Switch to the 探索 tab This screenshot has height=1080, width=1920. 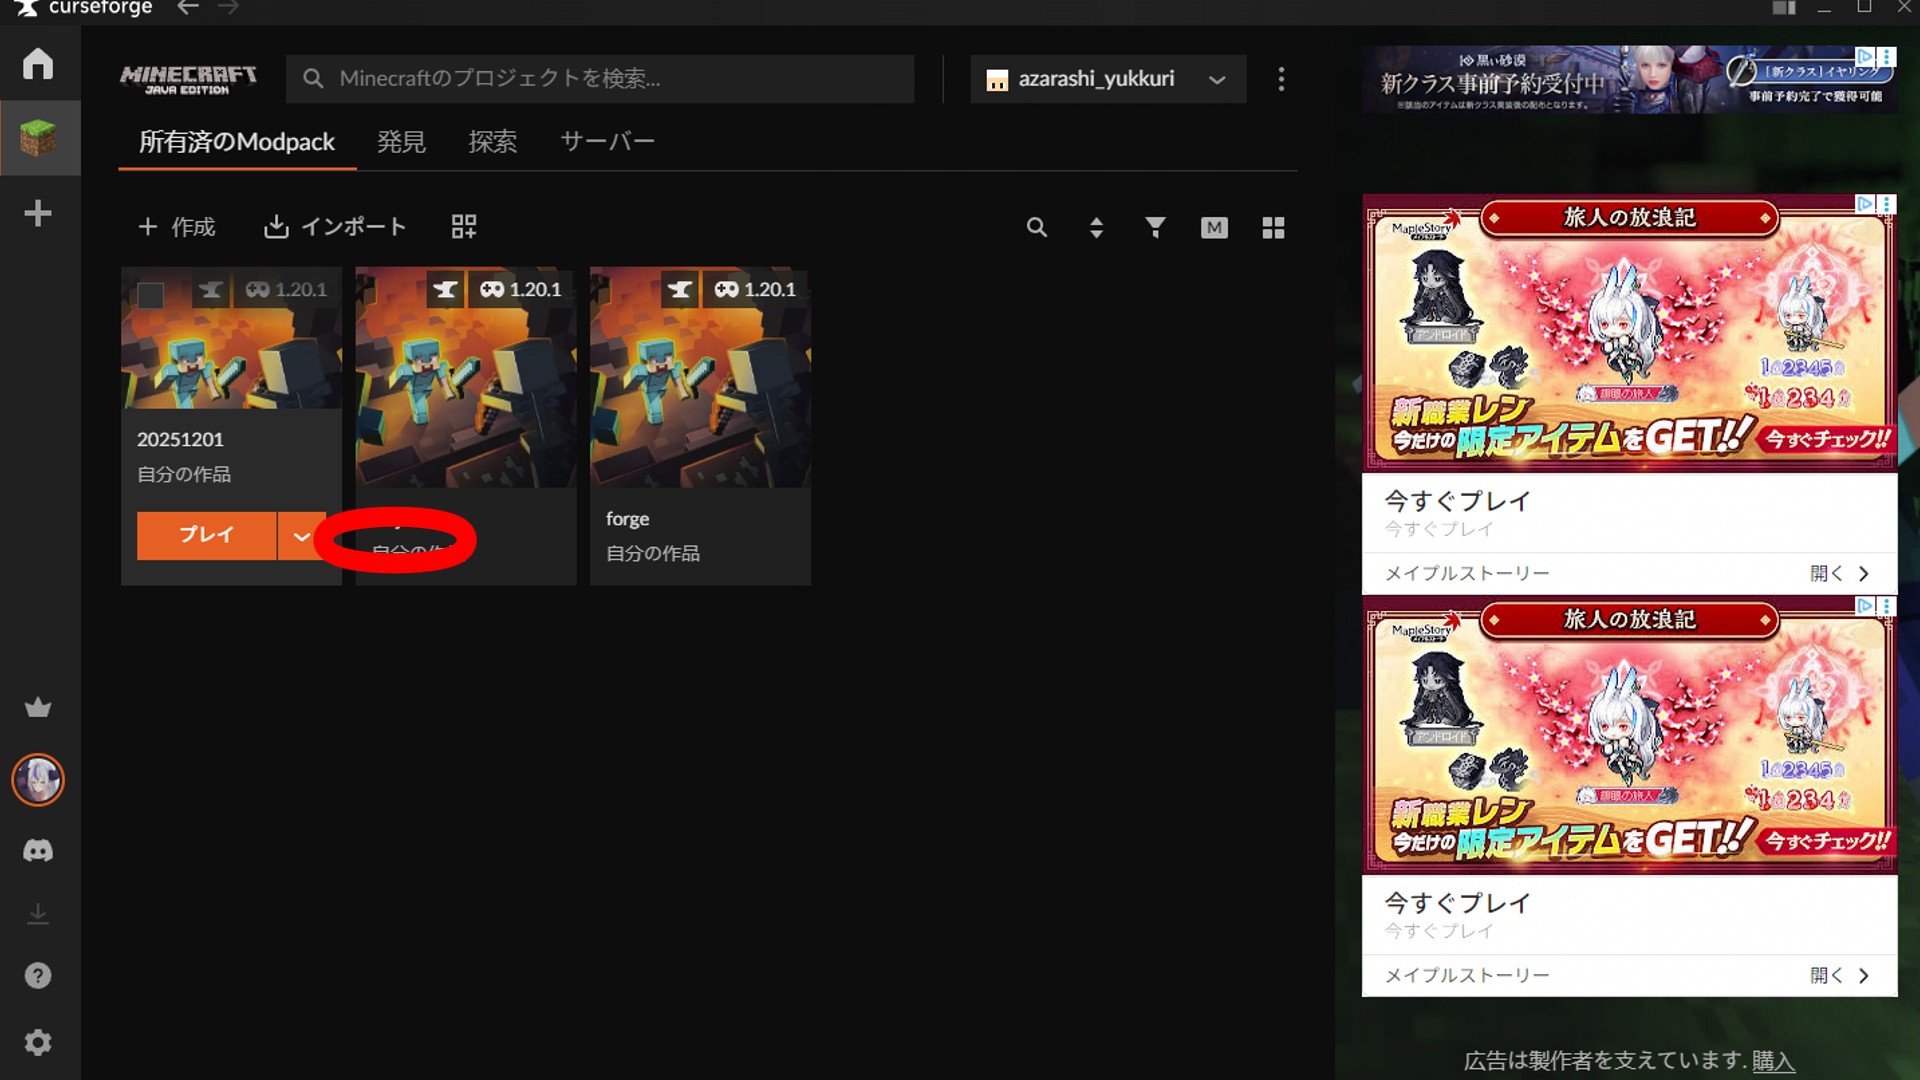point(493,142)
